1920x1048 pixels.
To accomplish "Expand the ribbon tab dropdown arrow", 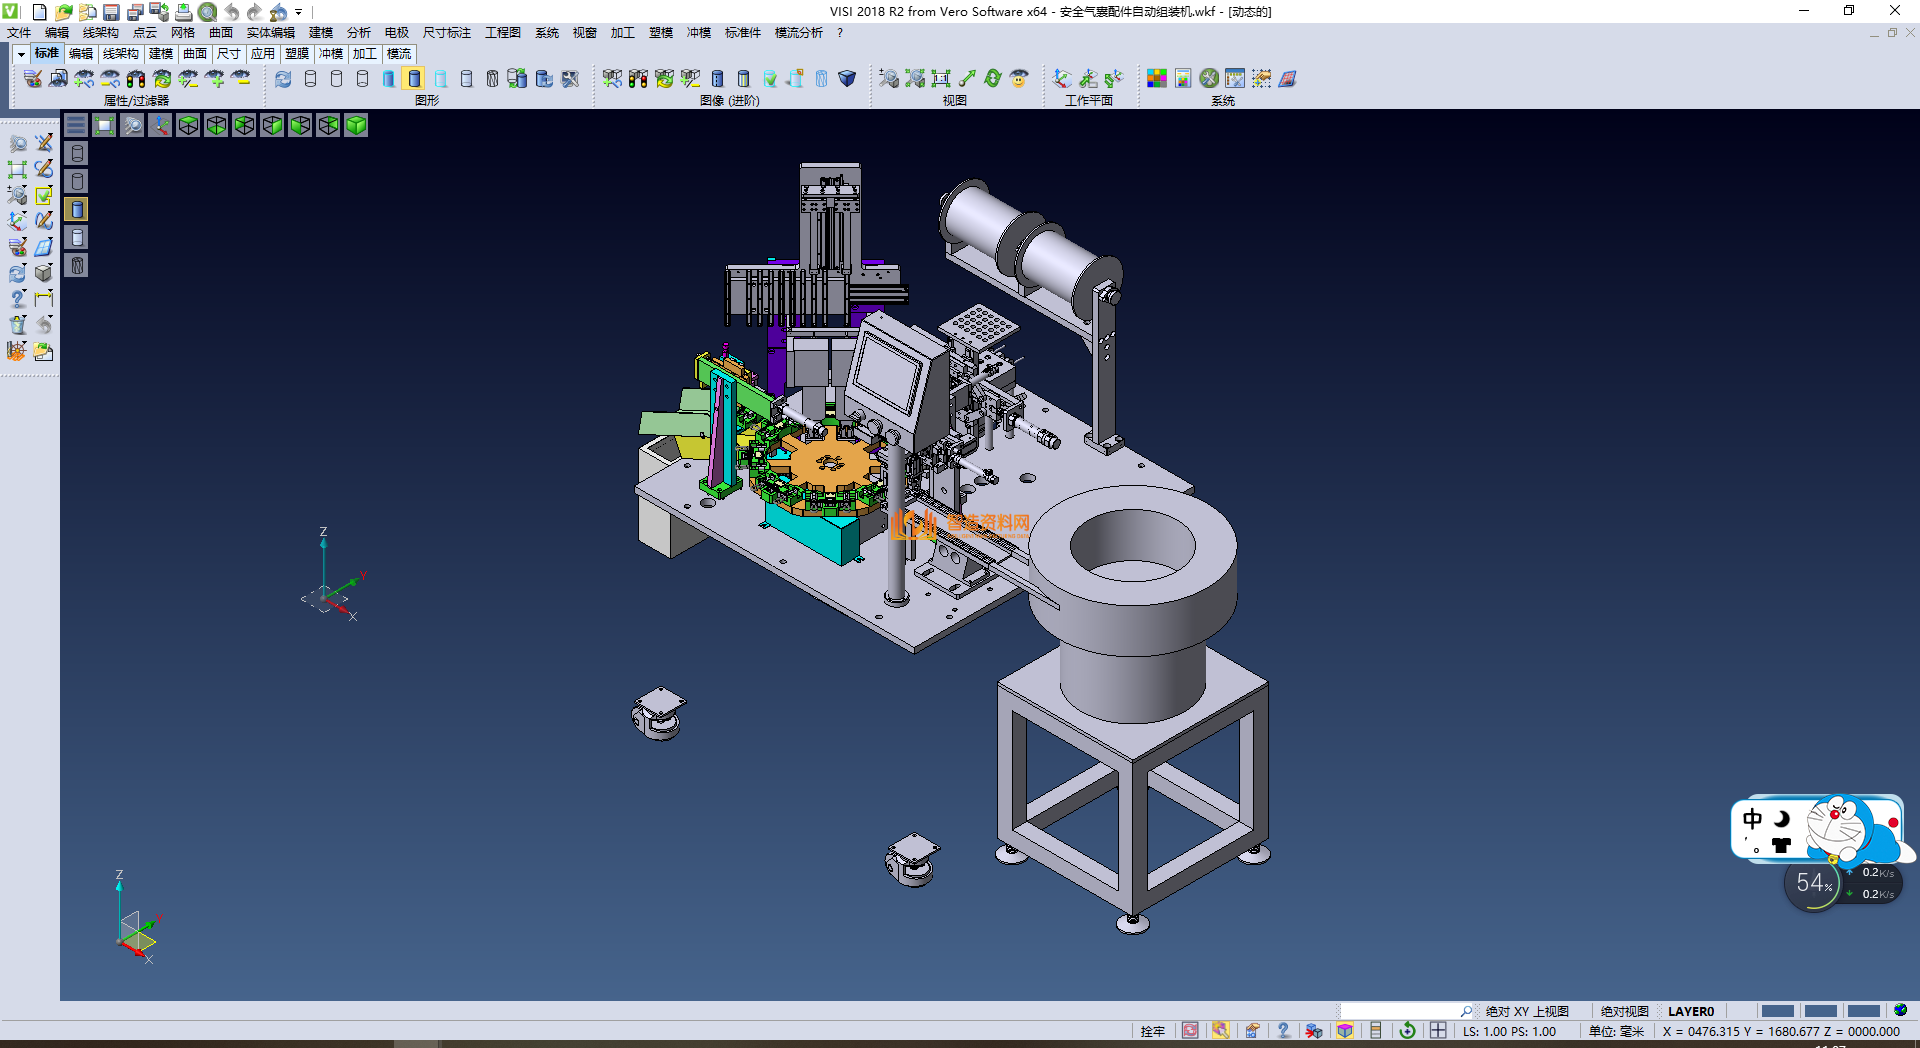I will 21,54.
